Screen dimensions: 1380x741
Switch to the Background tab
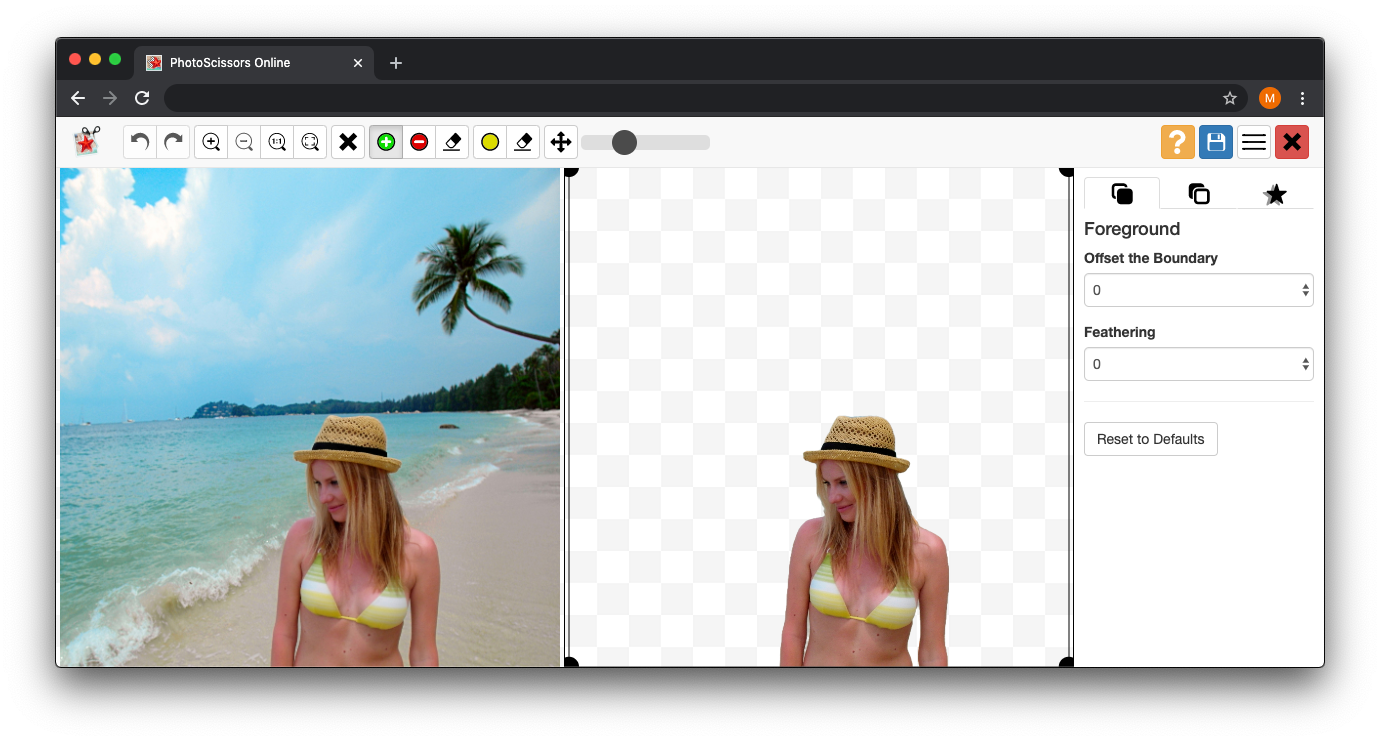click(1198, 194)
